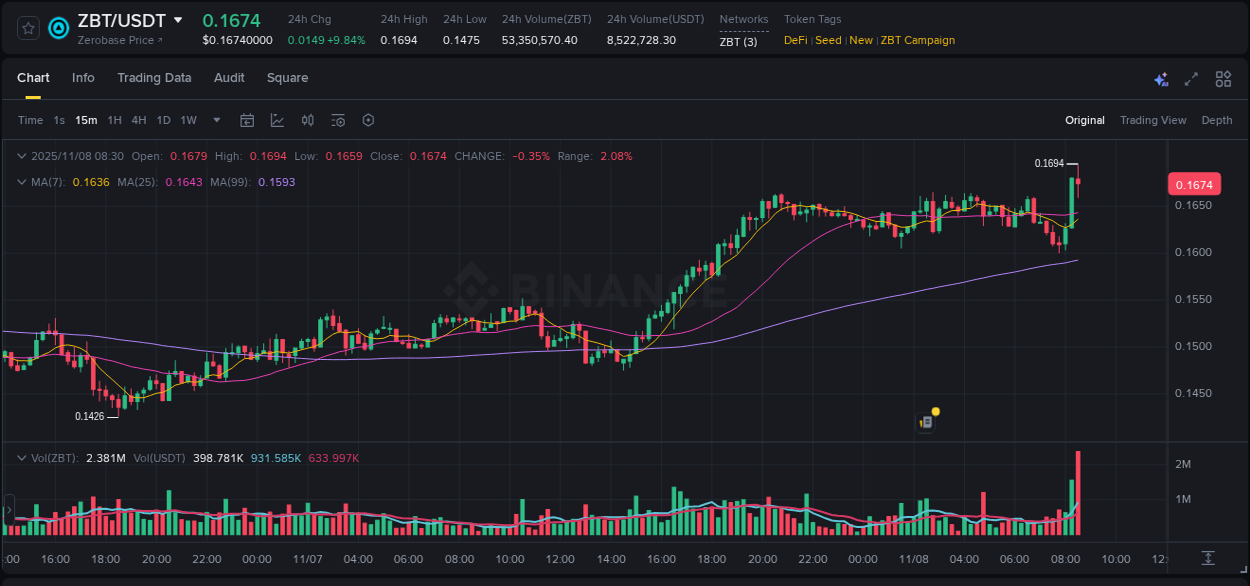The height and width of the screenshot is (586, 1250).
Task: Open the Audit tab
Action: pos(229,78)
